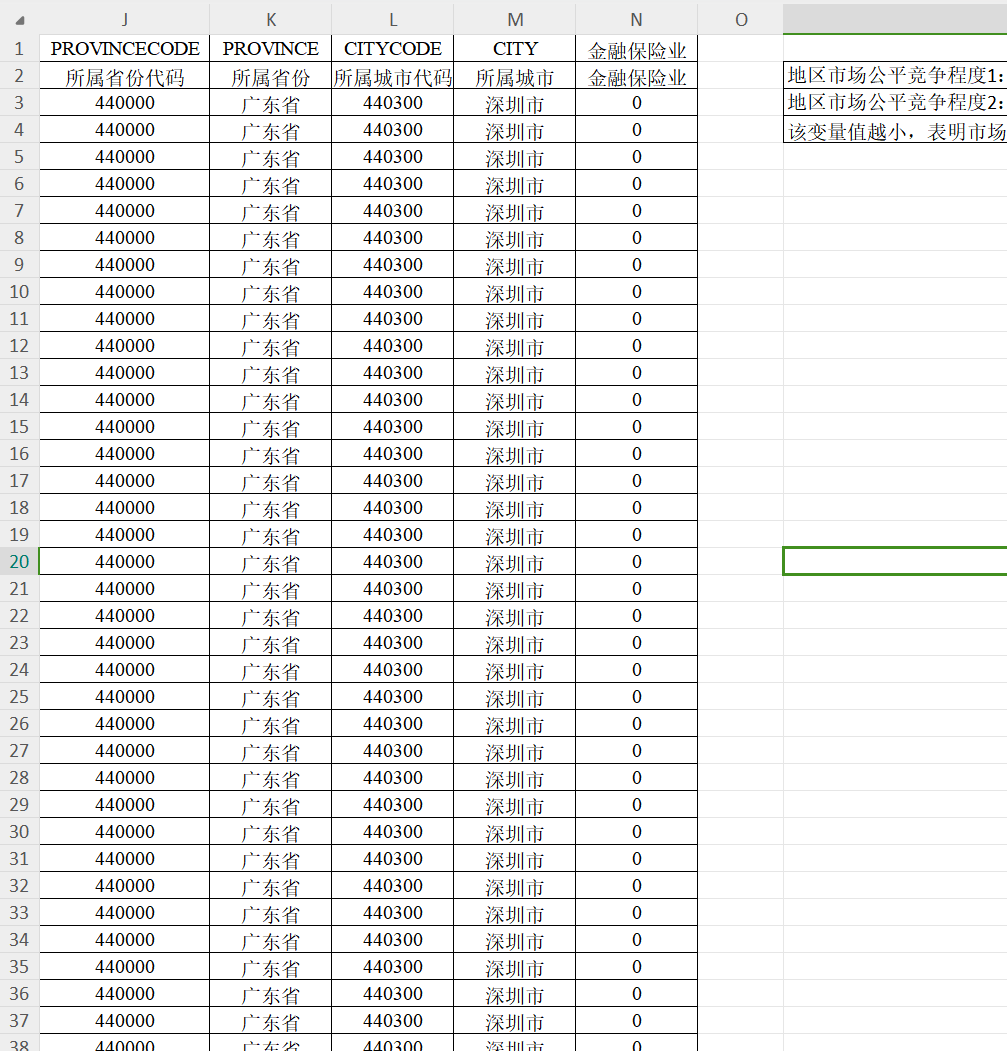Click the 地区市场公平竞争程度1 cell
Screen dimensions: 1007x1051
[x=895, y=75]
